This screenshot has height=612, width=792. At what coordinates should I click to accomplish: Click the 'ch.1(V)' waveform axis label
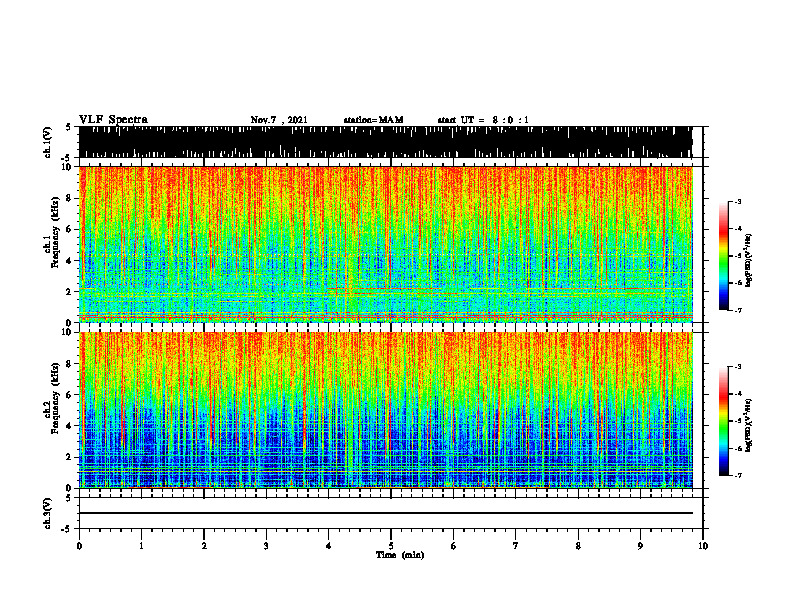(x=48, y=142)
